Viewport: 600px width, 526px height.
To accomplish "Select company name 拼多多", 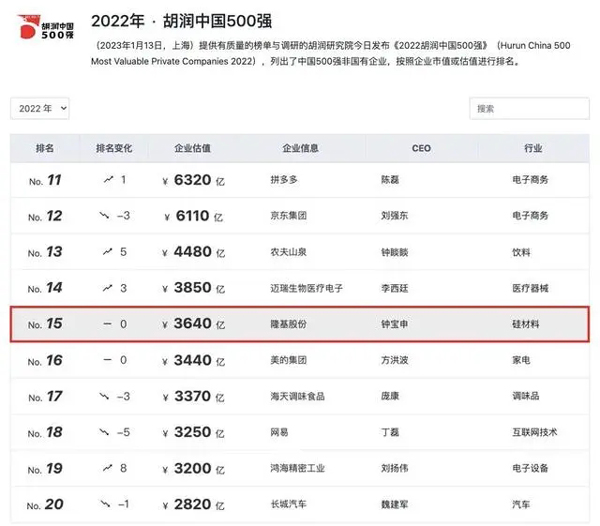I will point(284,179).
